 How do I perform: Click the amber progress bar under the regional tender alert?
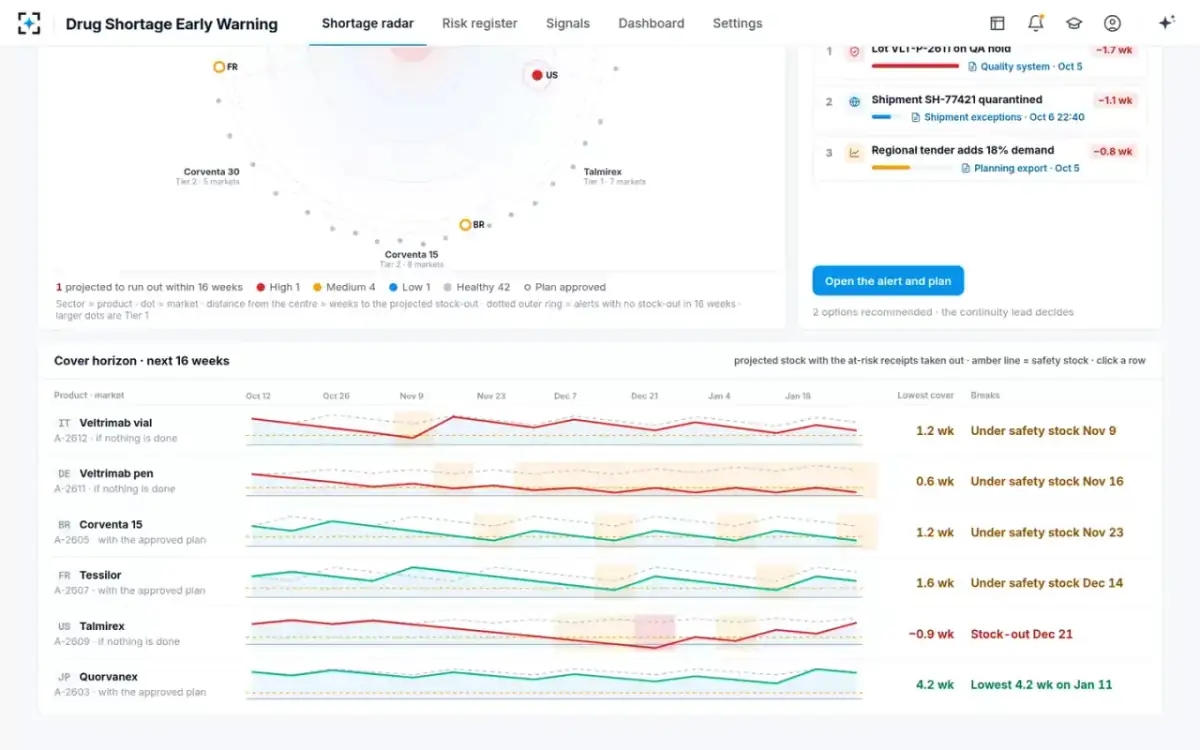[x=891, y=168]
